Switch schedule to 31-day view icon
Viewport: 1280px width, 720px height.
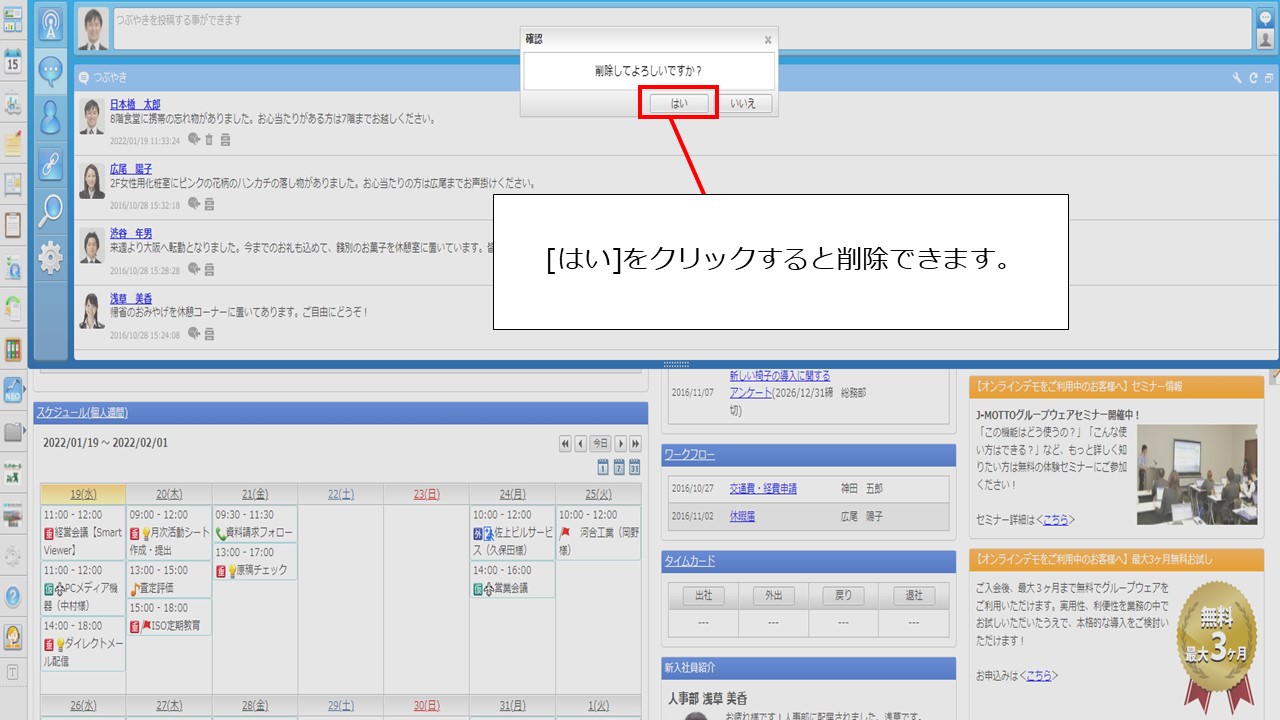pyautogui.click(x=635, y=467)
